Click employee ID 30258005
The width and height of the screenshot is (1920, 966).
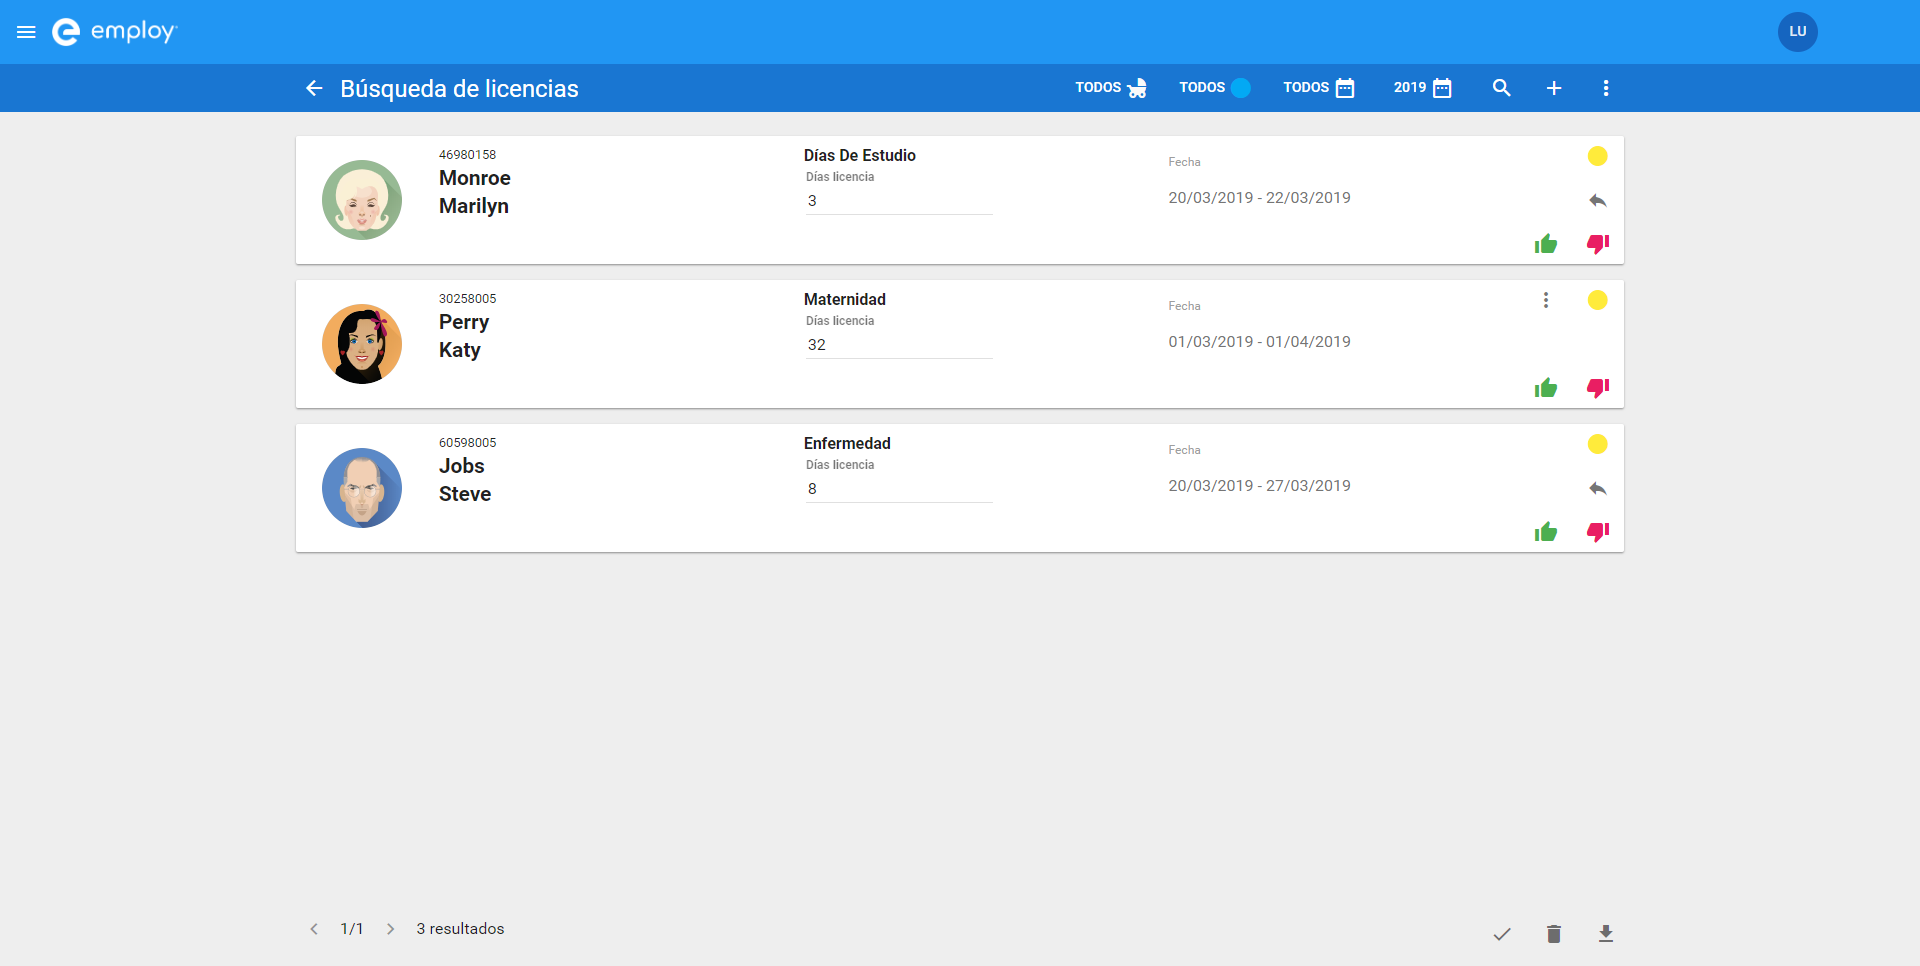[x=467, y=299]
